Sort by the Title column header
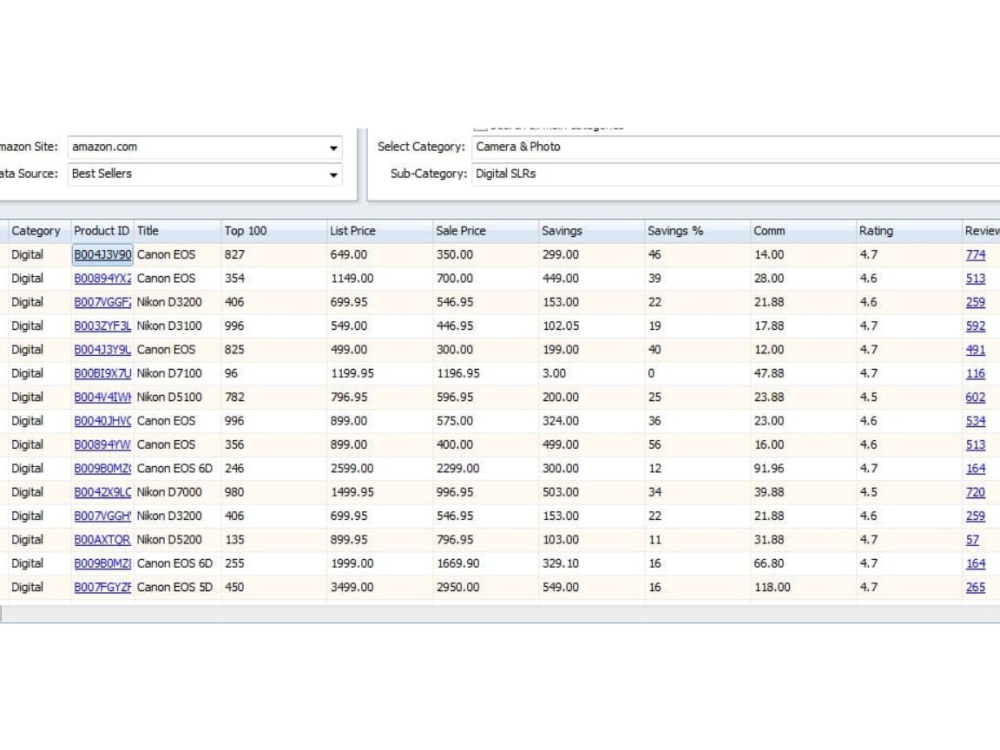 pos(177,231)
